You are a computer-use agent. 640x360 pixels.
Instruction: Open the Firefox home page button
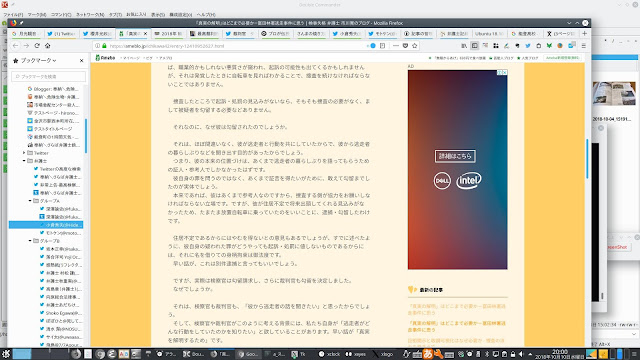47,46
